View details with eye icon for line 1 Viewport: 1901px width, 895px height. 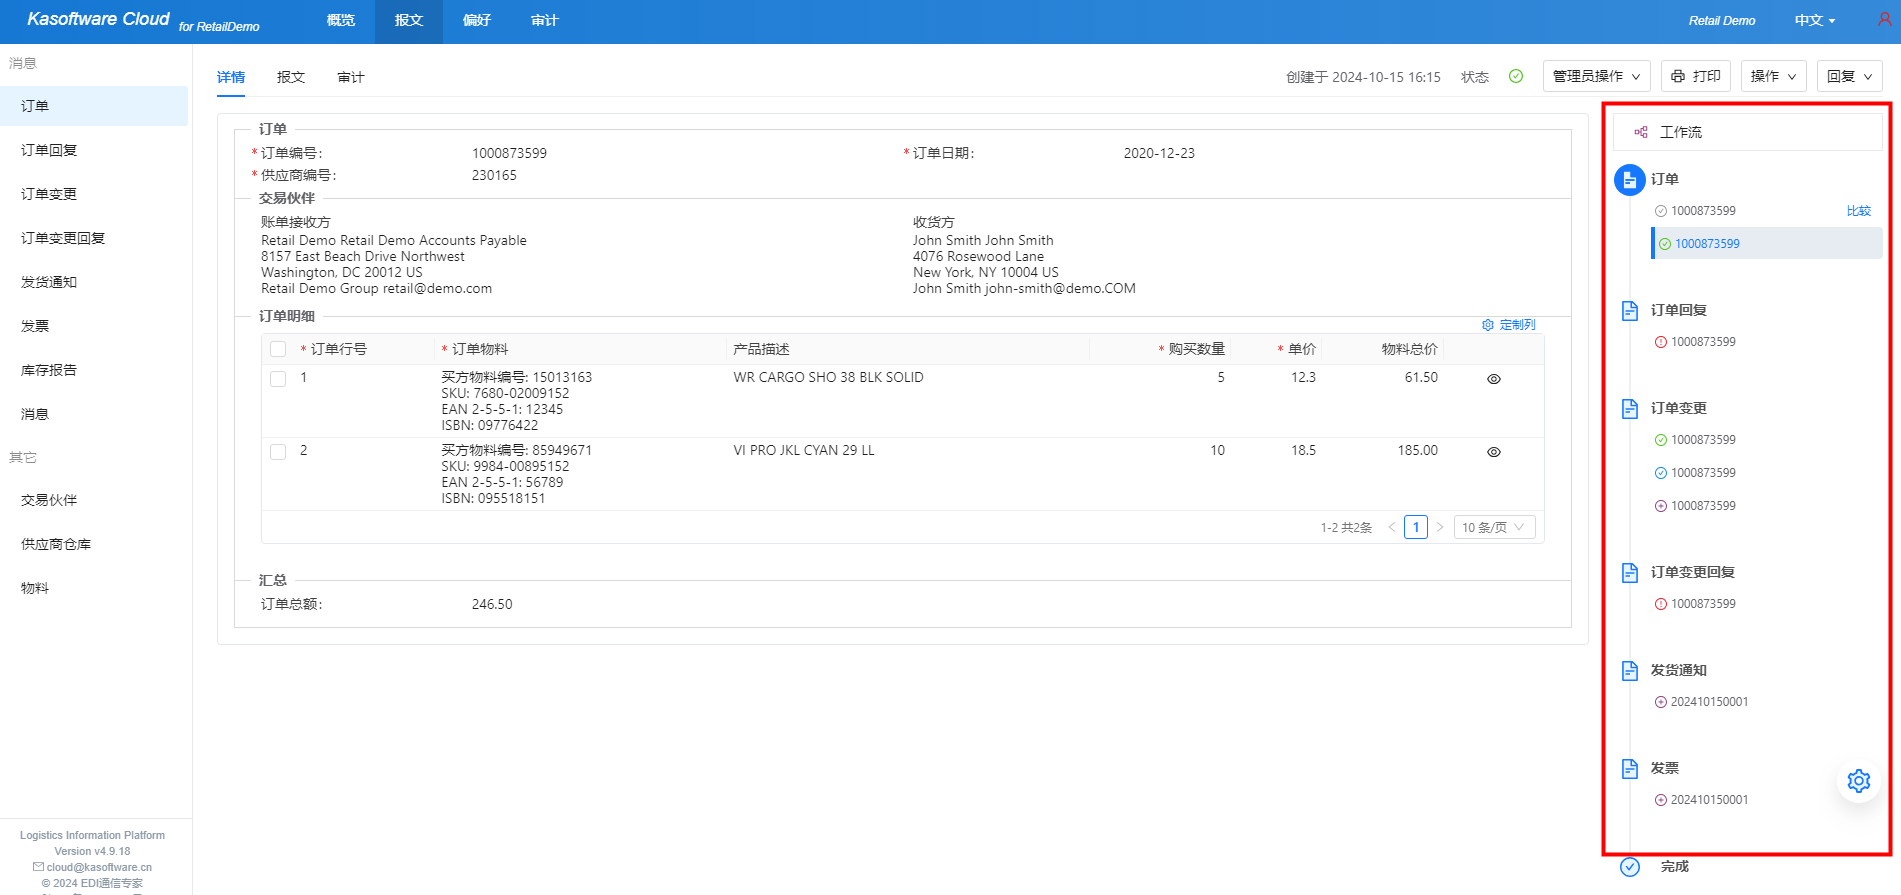[1493, 379]
